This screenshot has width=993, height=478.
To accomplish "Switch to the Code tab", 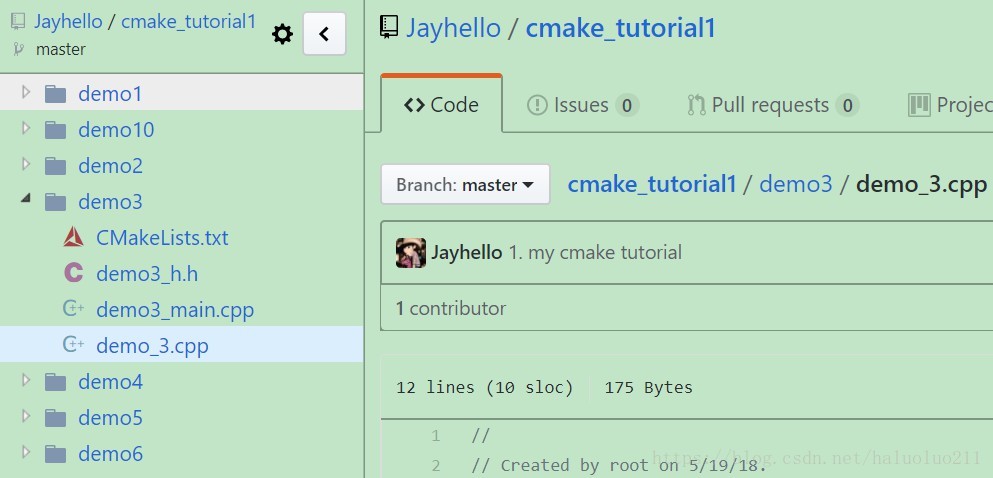I will [x=441, y=104].
